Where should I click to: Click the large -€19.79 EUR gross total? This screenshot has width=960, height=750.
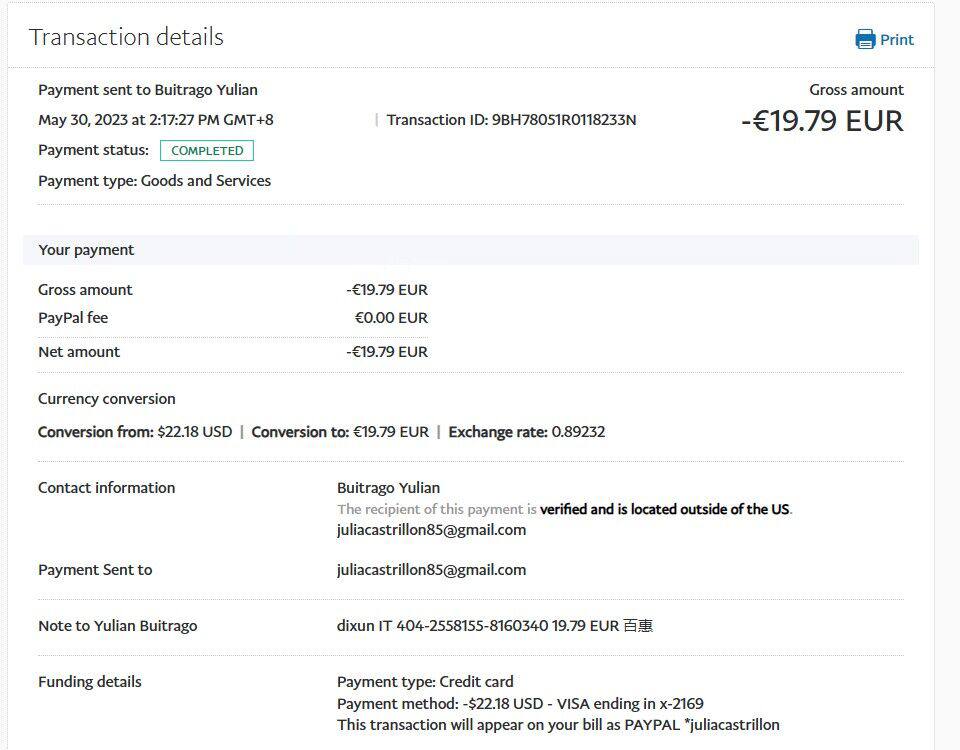click(822, 121)
